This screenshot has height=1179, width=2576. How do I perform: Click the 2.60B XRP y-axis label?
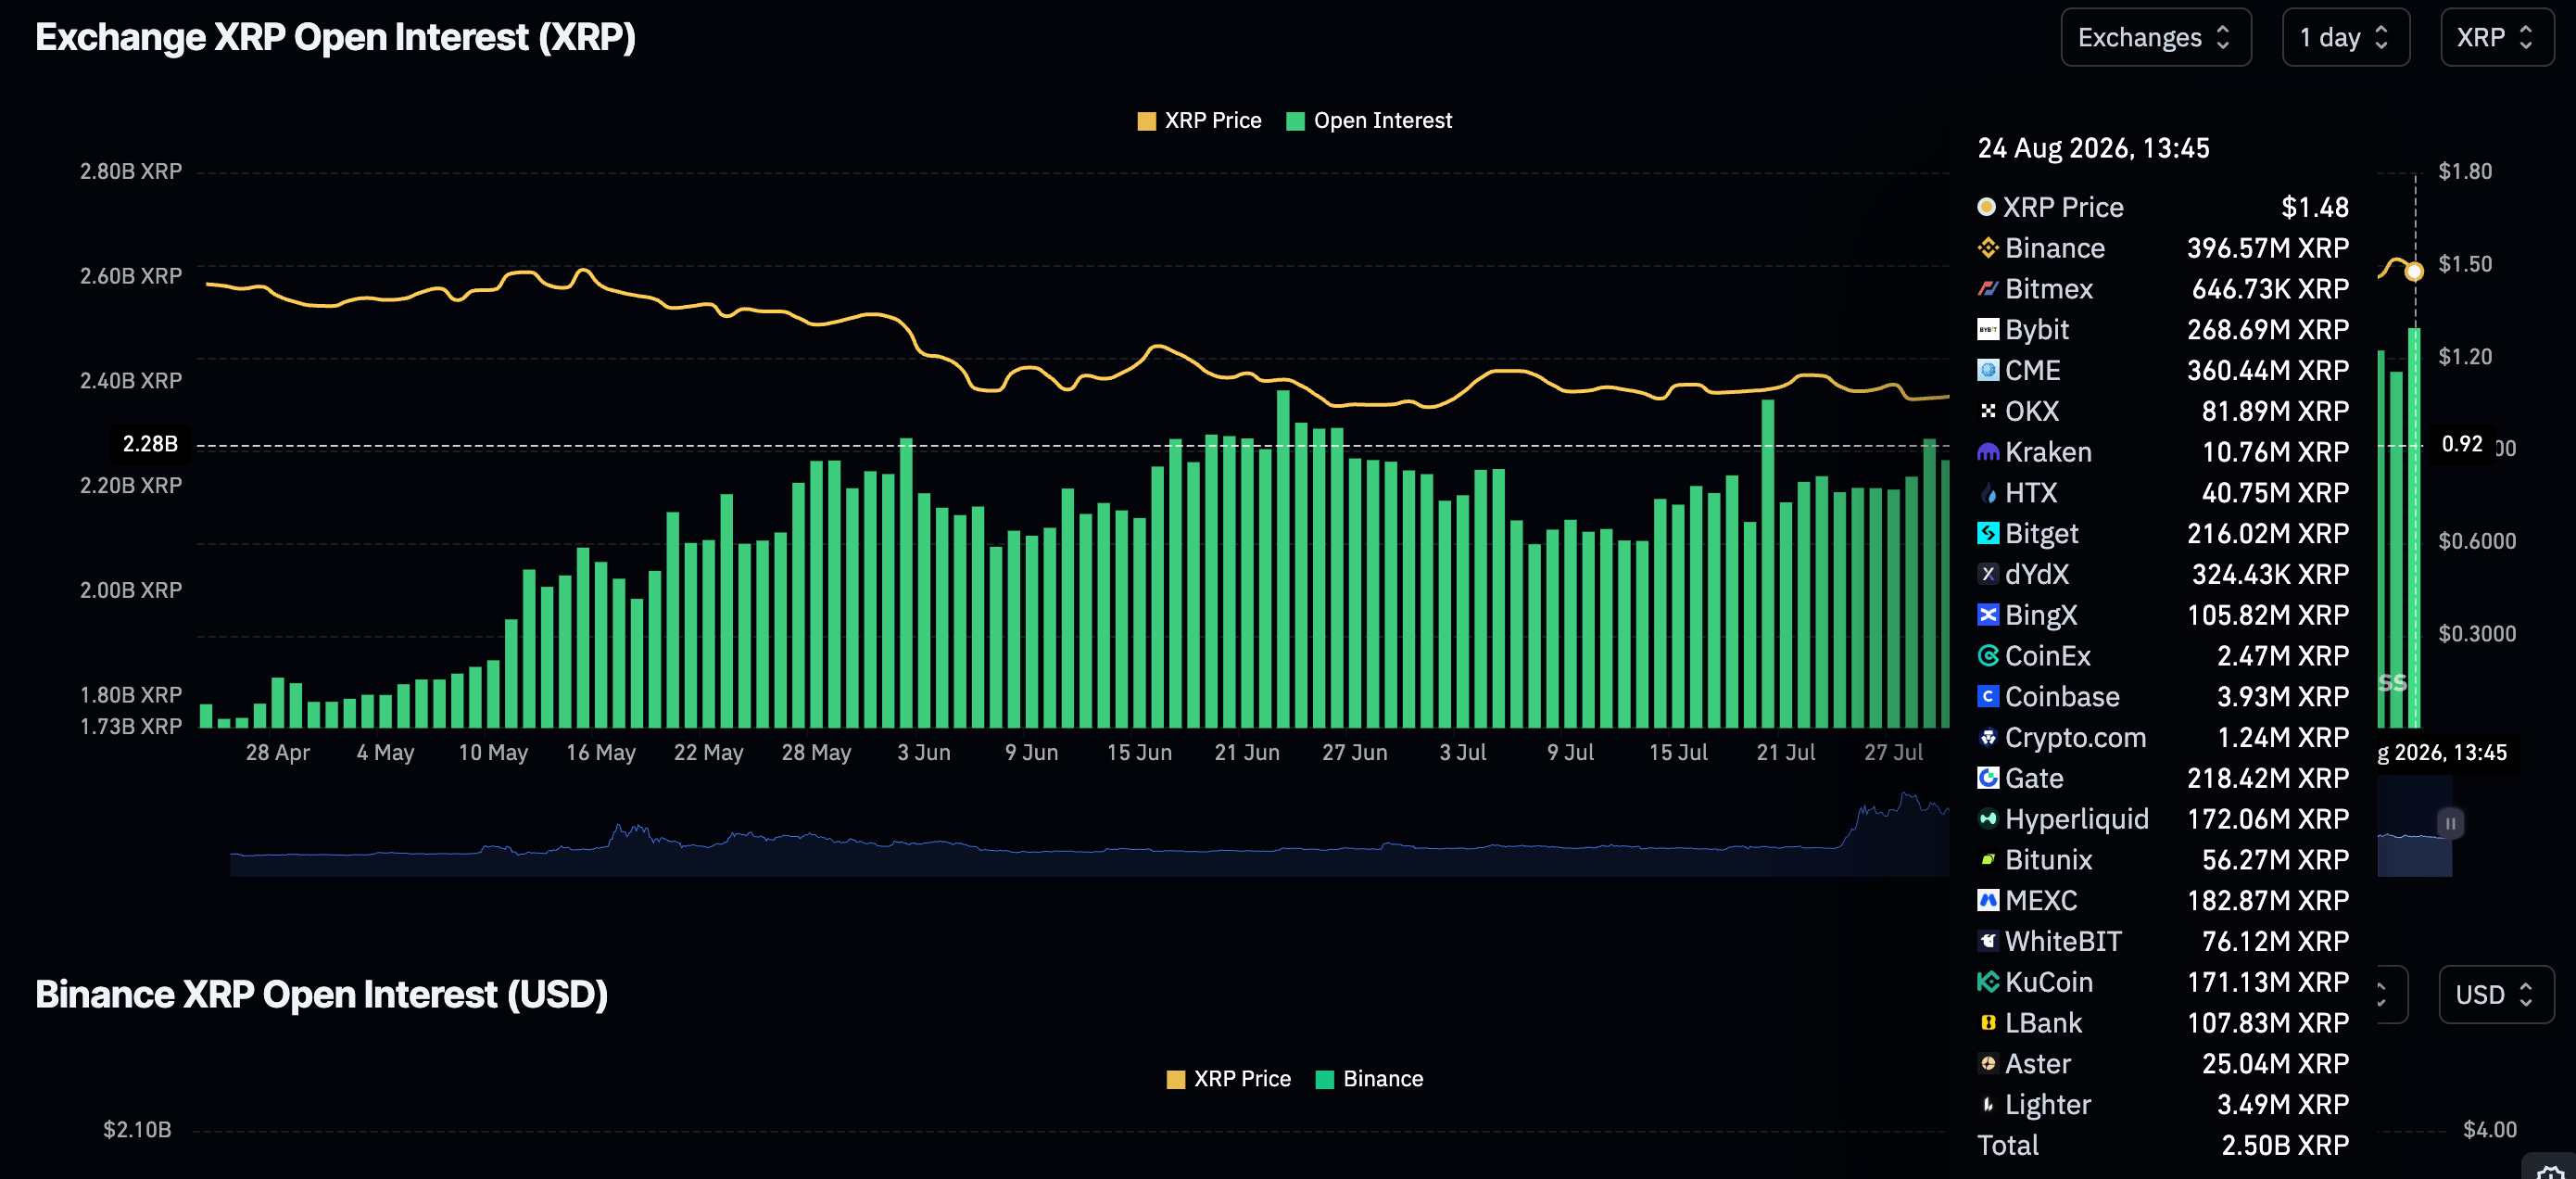point(131,276)
